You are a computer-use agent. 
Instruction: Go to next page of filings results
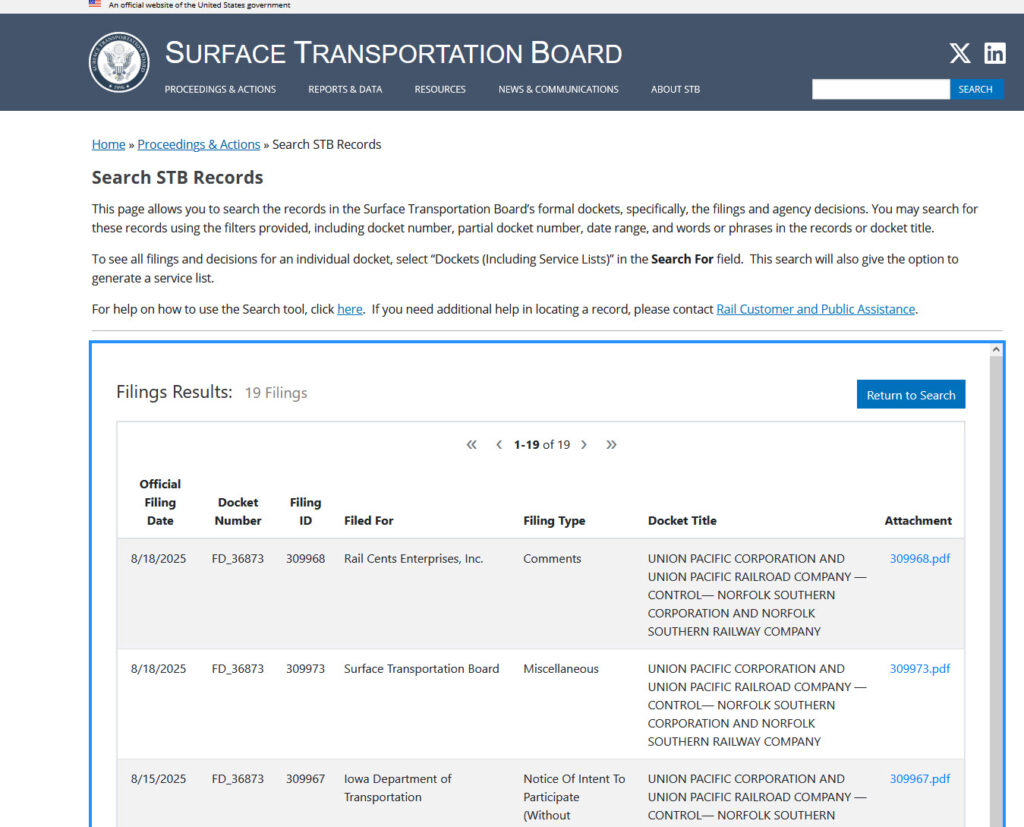(584, 445)
